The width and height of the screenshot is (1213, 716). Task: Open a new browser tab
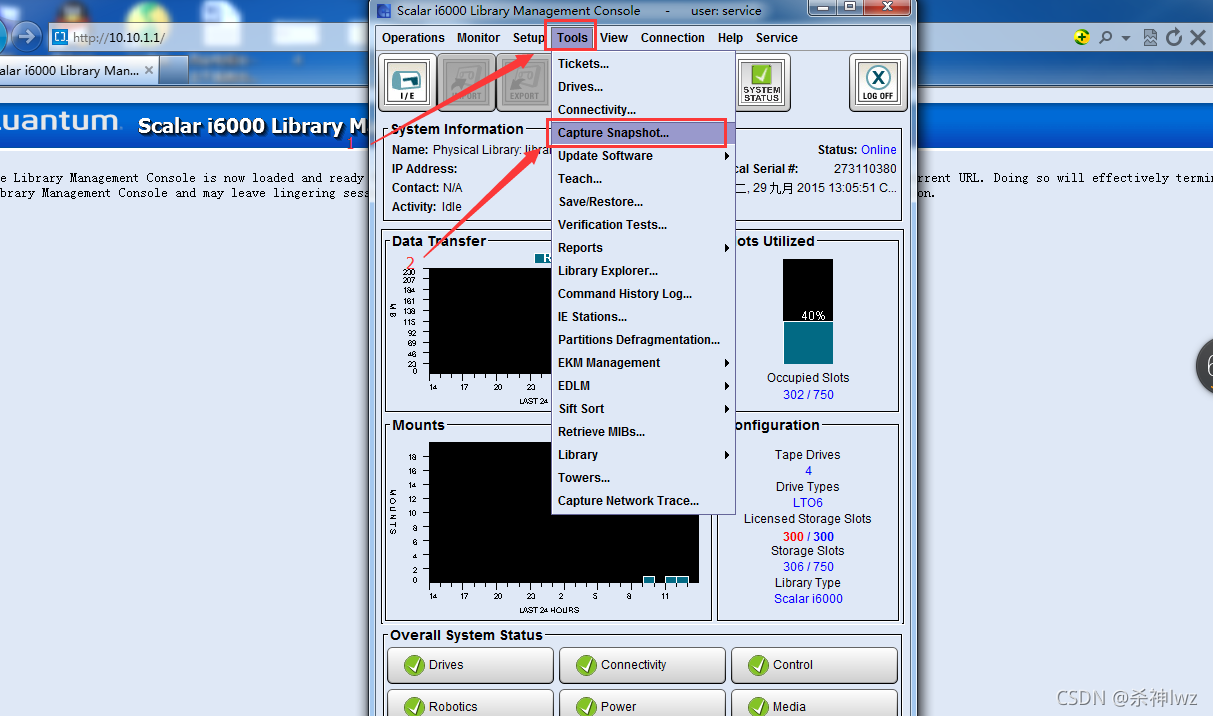tap(174, 70)
